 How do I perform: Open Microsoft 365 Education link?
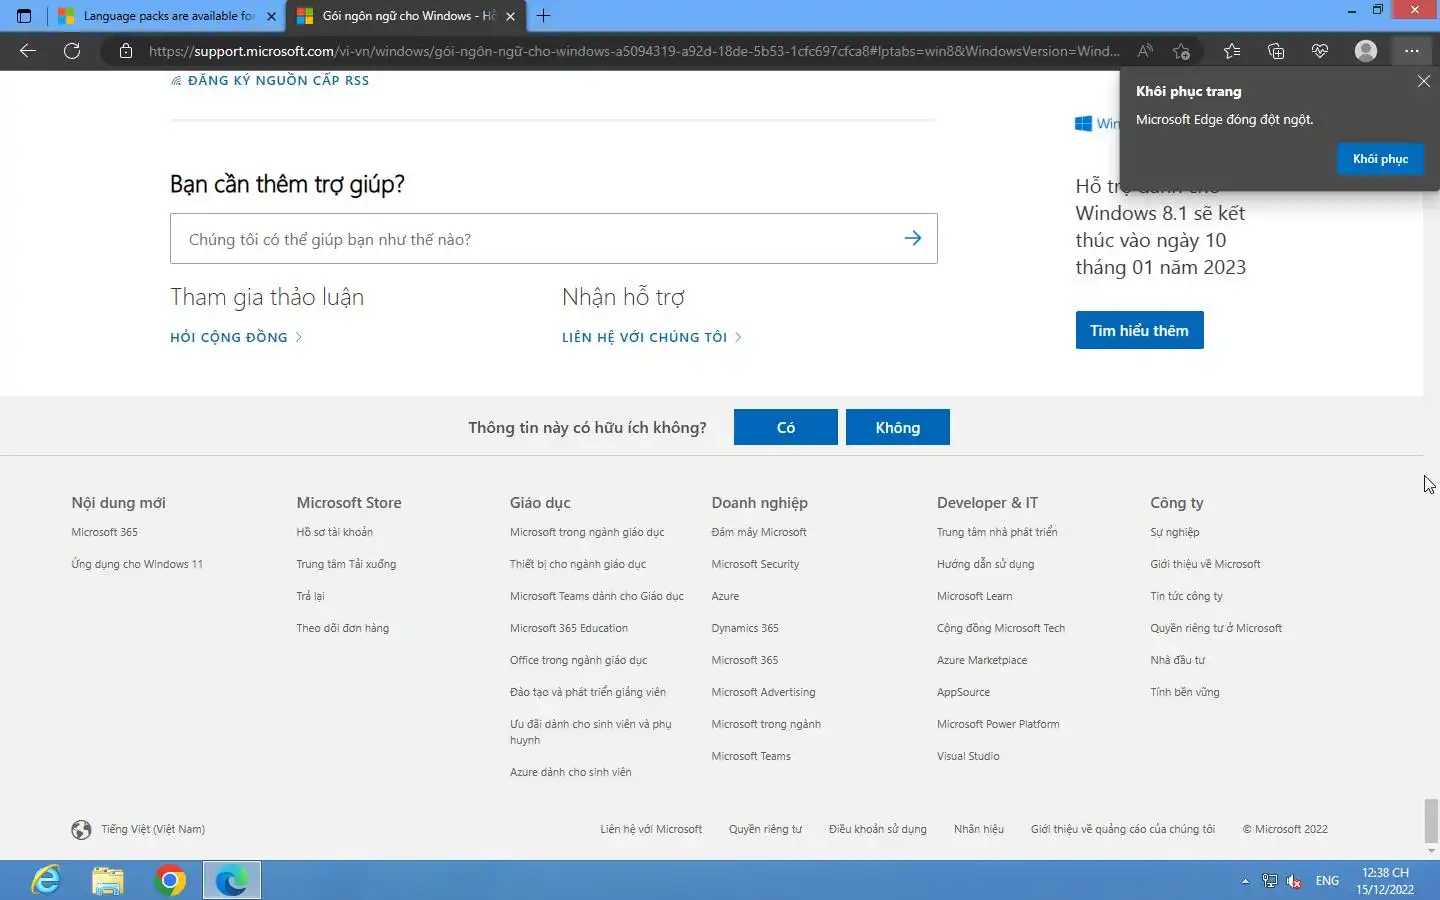[x=569, y=628]
